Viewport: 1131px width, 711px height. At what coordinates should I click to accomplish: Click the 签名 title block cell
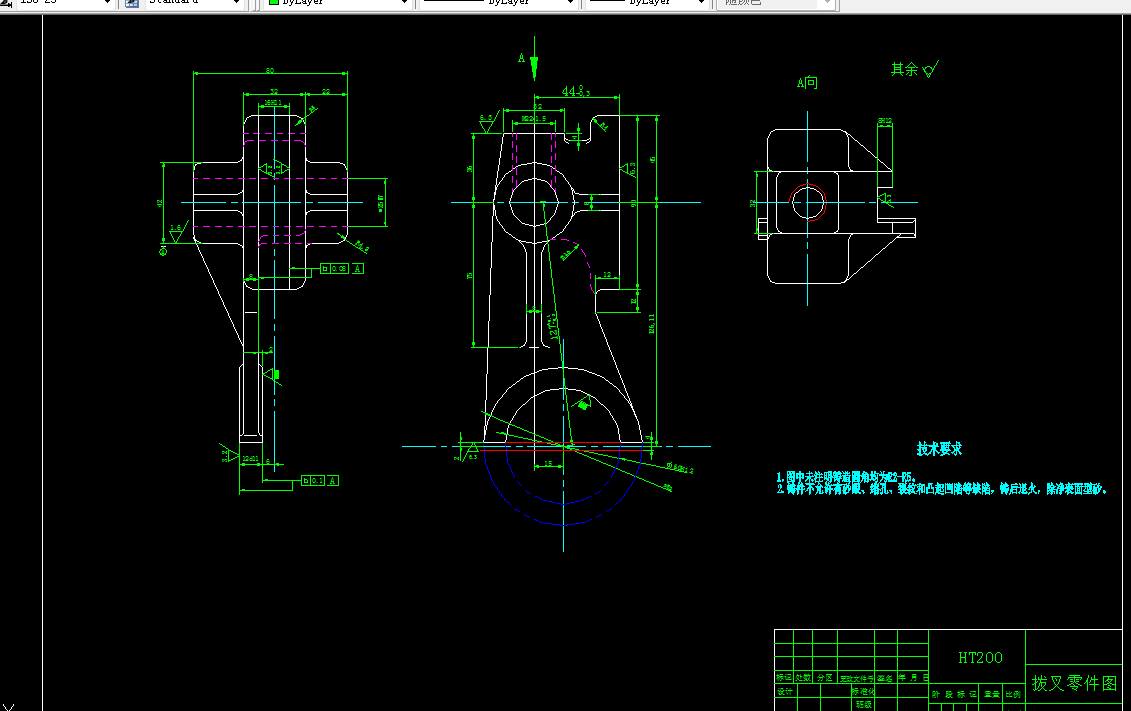click(x=885, y=678)
